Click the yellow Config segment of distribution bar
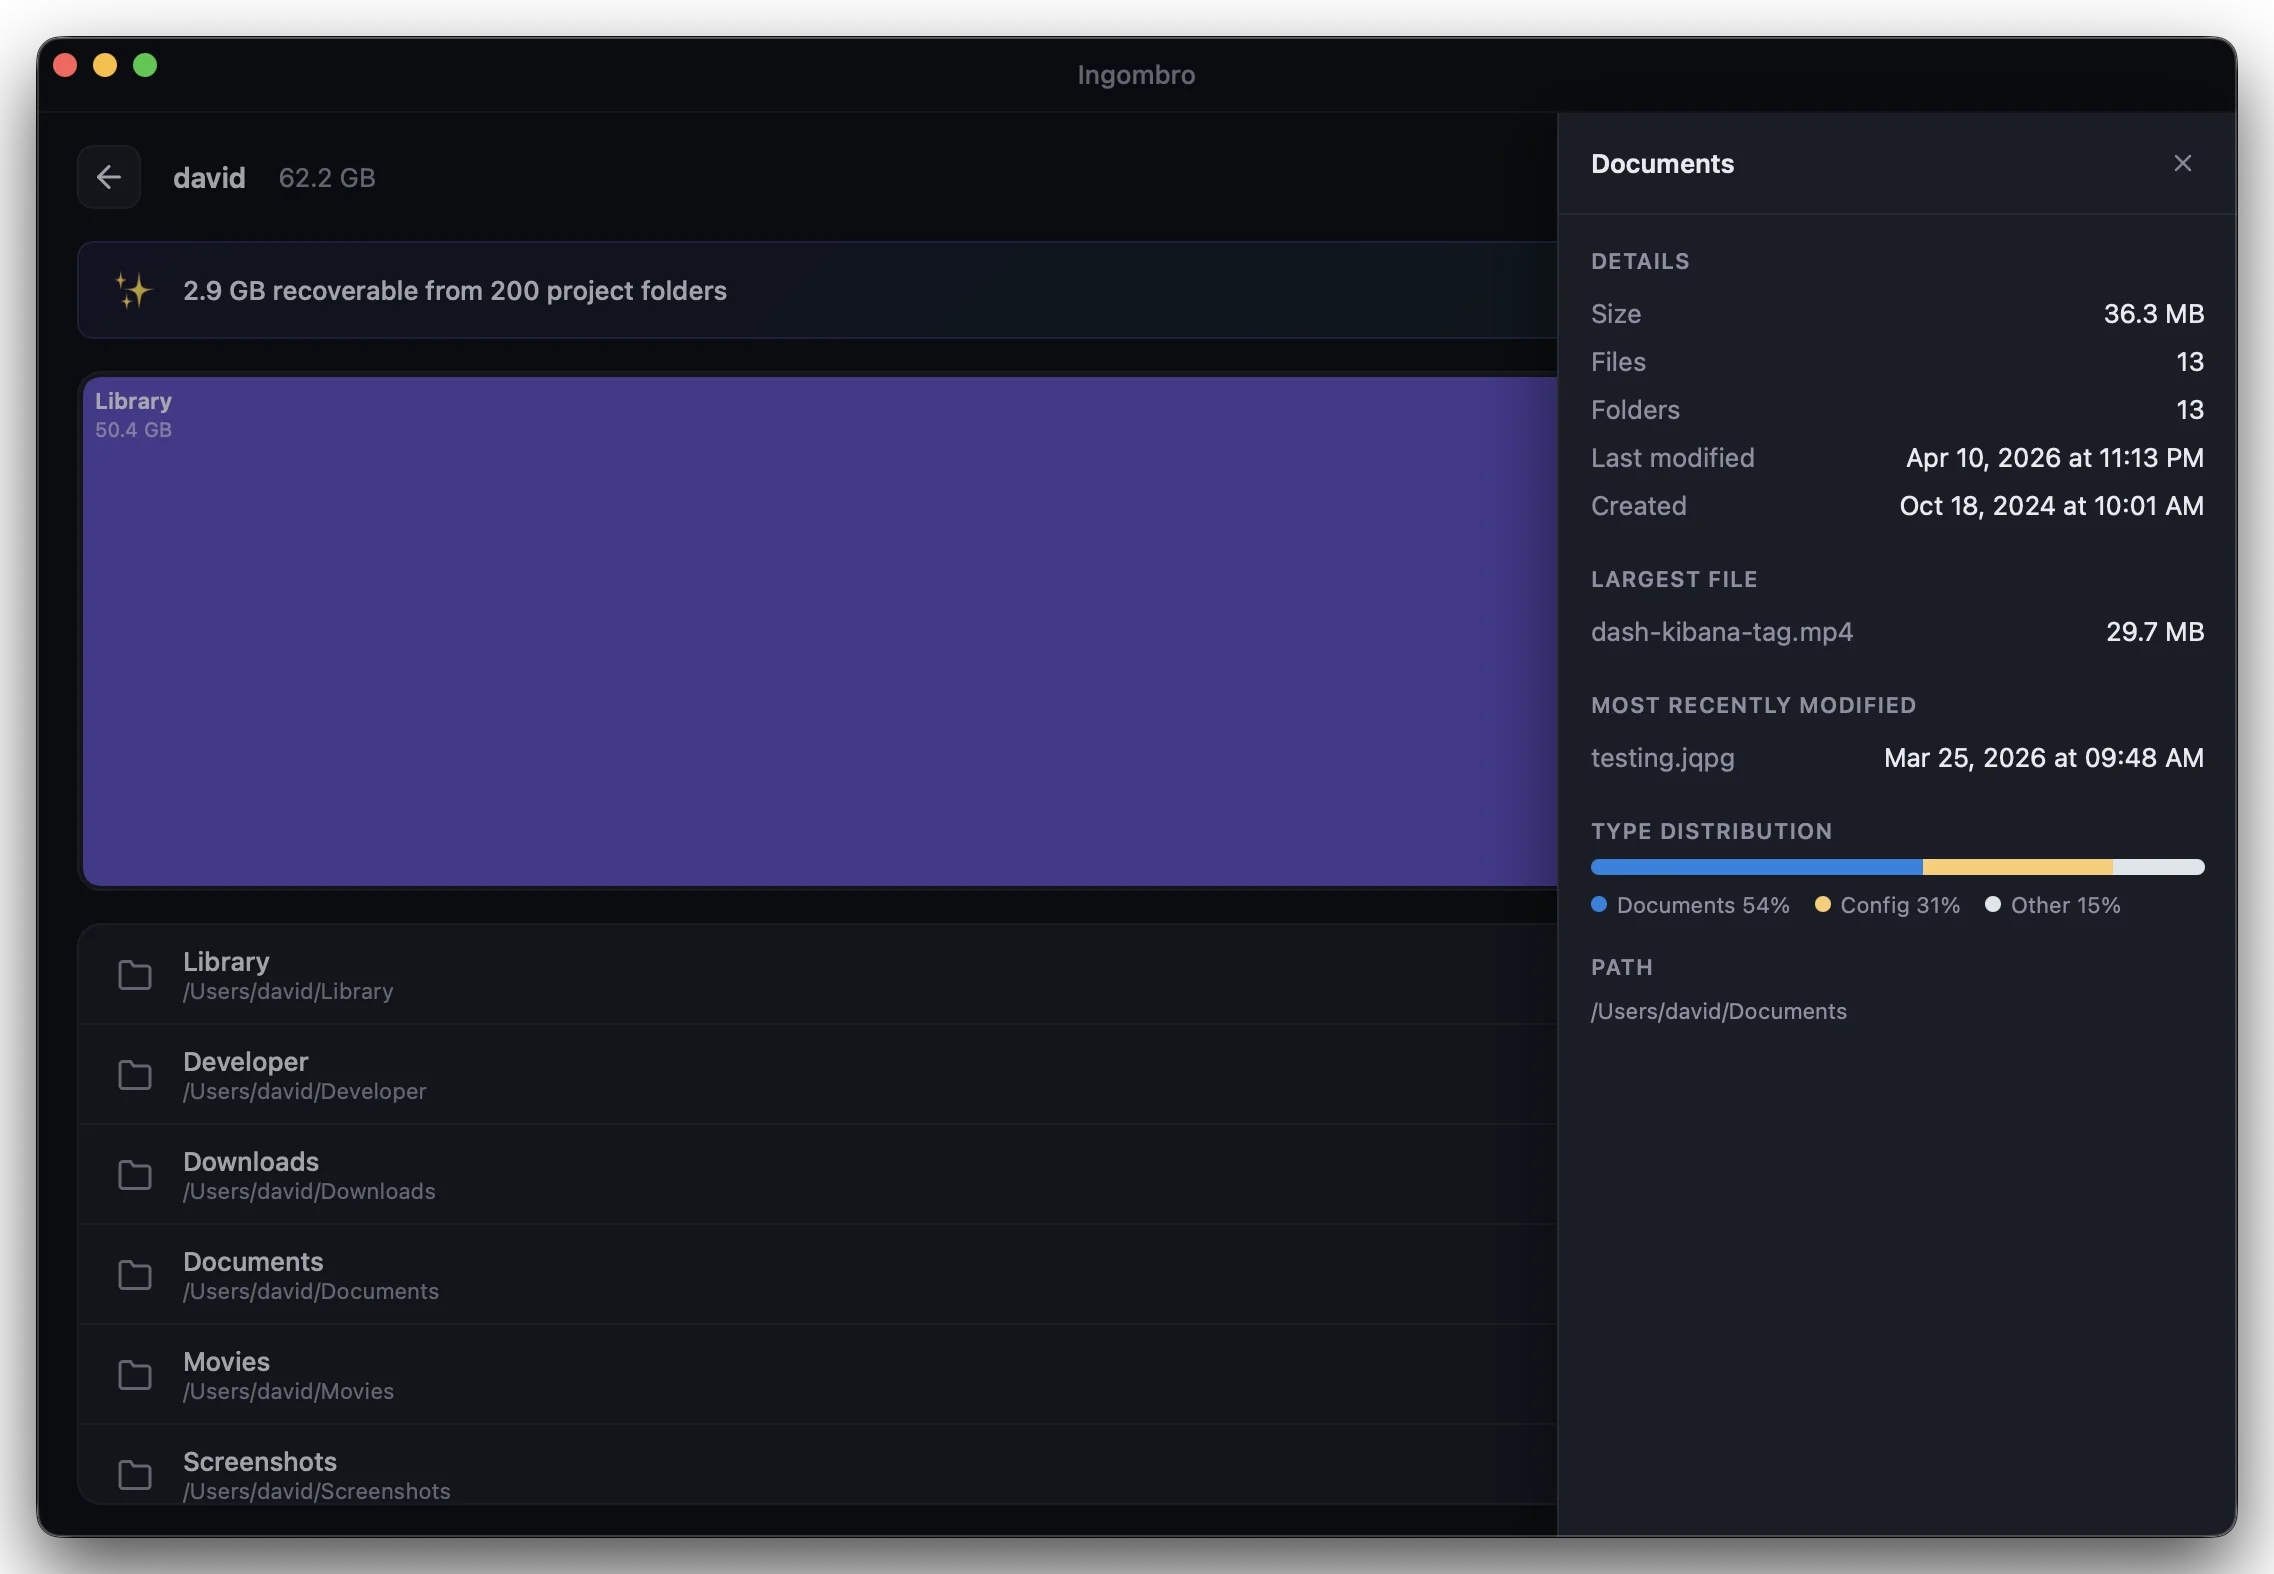2274x1574 pixels. (2018, 867)
